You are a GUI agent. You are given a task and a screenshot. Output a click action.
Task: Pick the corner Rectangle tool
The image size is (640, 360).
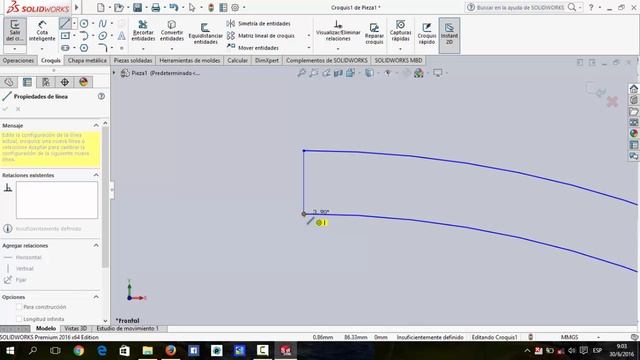65,36
